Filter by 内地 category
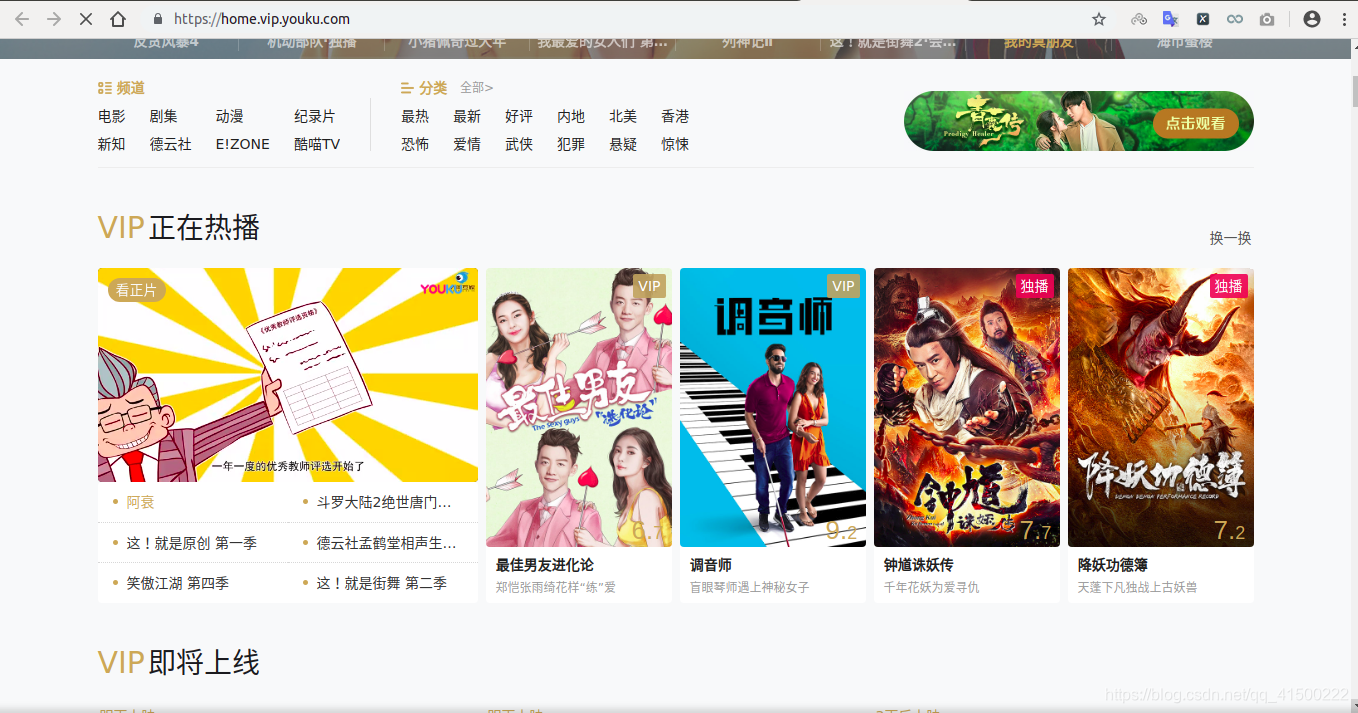The width and height of the screenshot is (1358, 713). (x=571, y=116)
